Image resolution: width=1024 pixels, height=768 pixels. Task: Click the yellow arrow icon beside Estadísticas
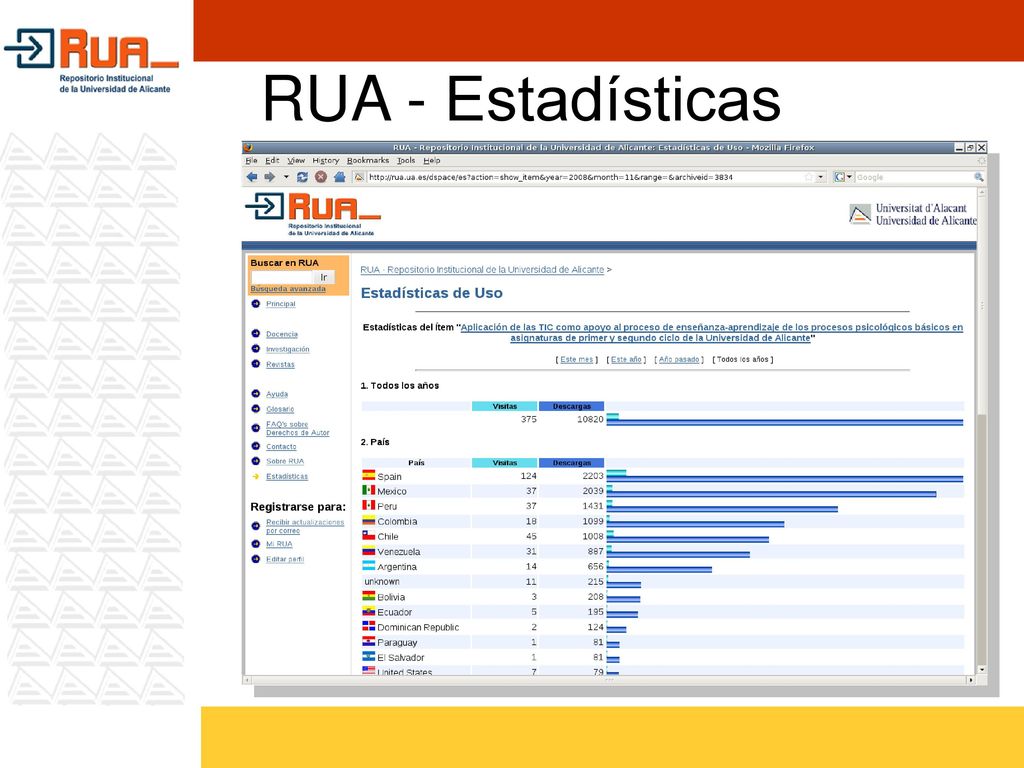[x=255, y=477]
